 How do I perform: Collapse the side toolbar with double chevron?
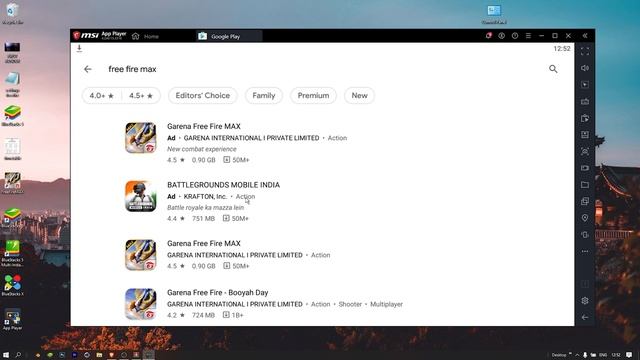point(585,36)
